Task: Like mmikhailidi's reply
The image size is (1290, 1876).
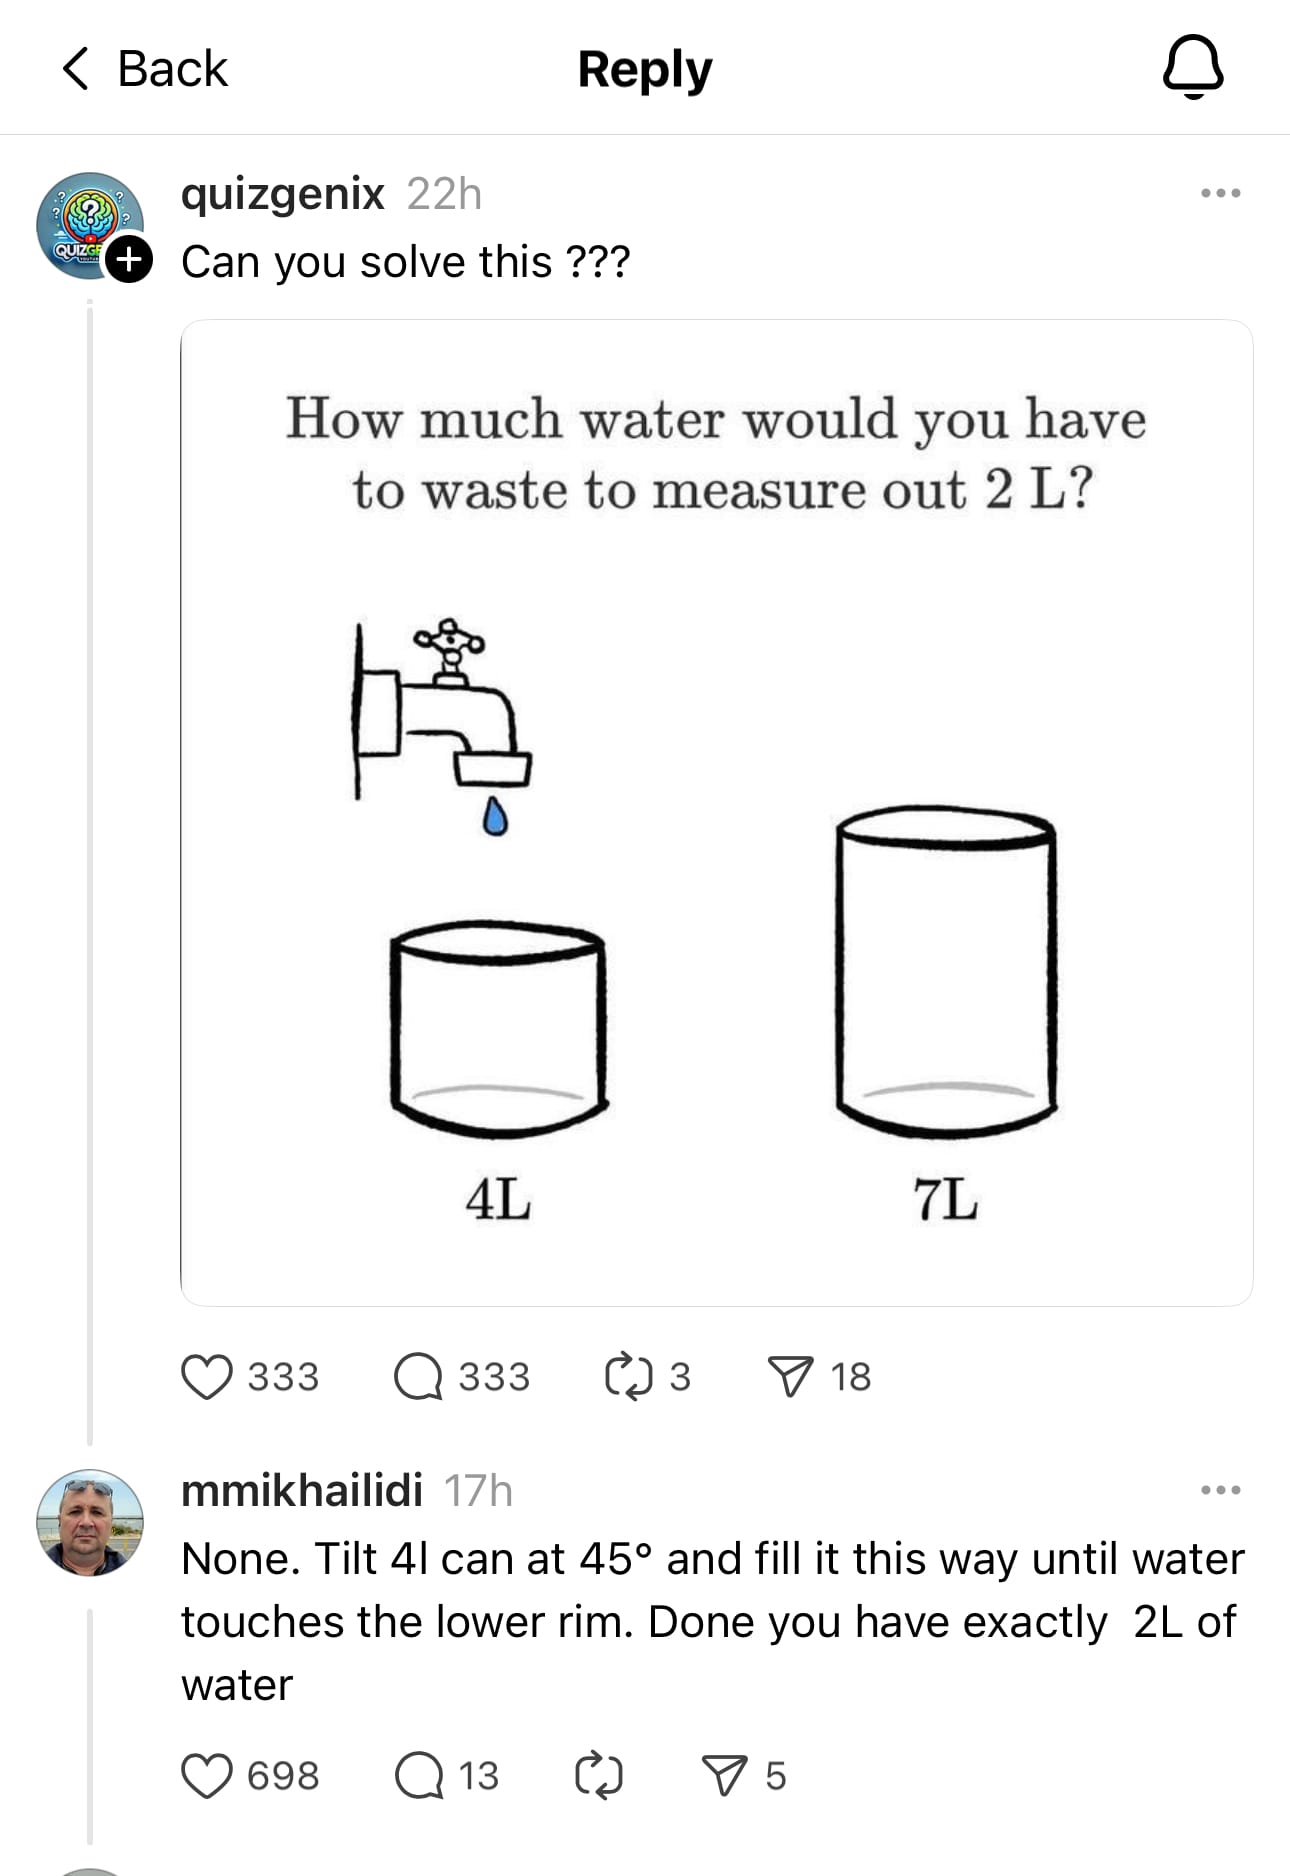Action: [207, 1776]
